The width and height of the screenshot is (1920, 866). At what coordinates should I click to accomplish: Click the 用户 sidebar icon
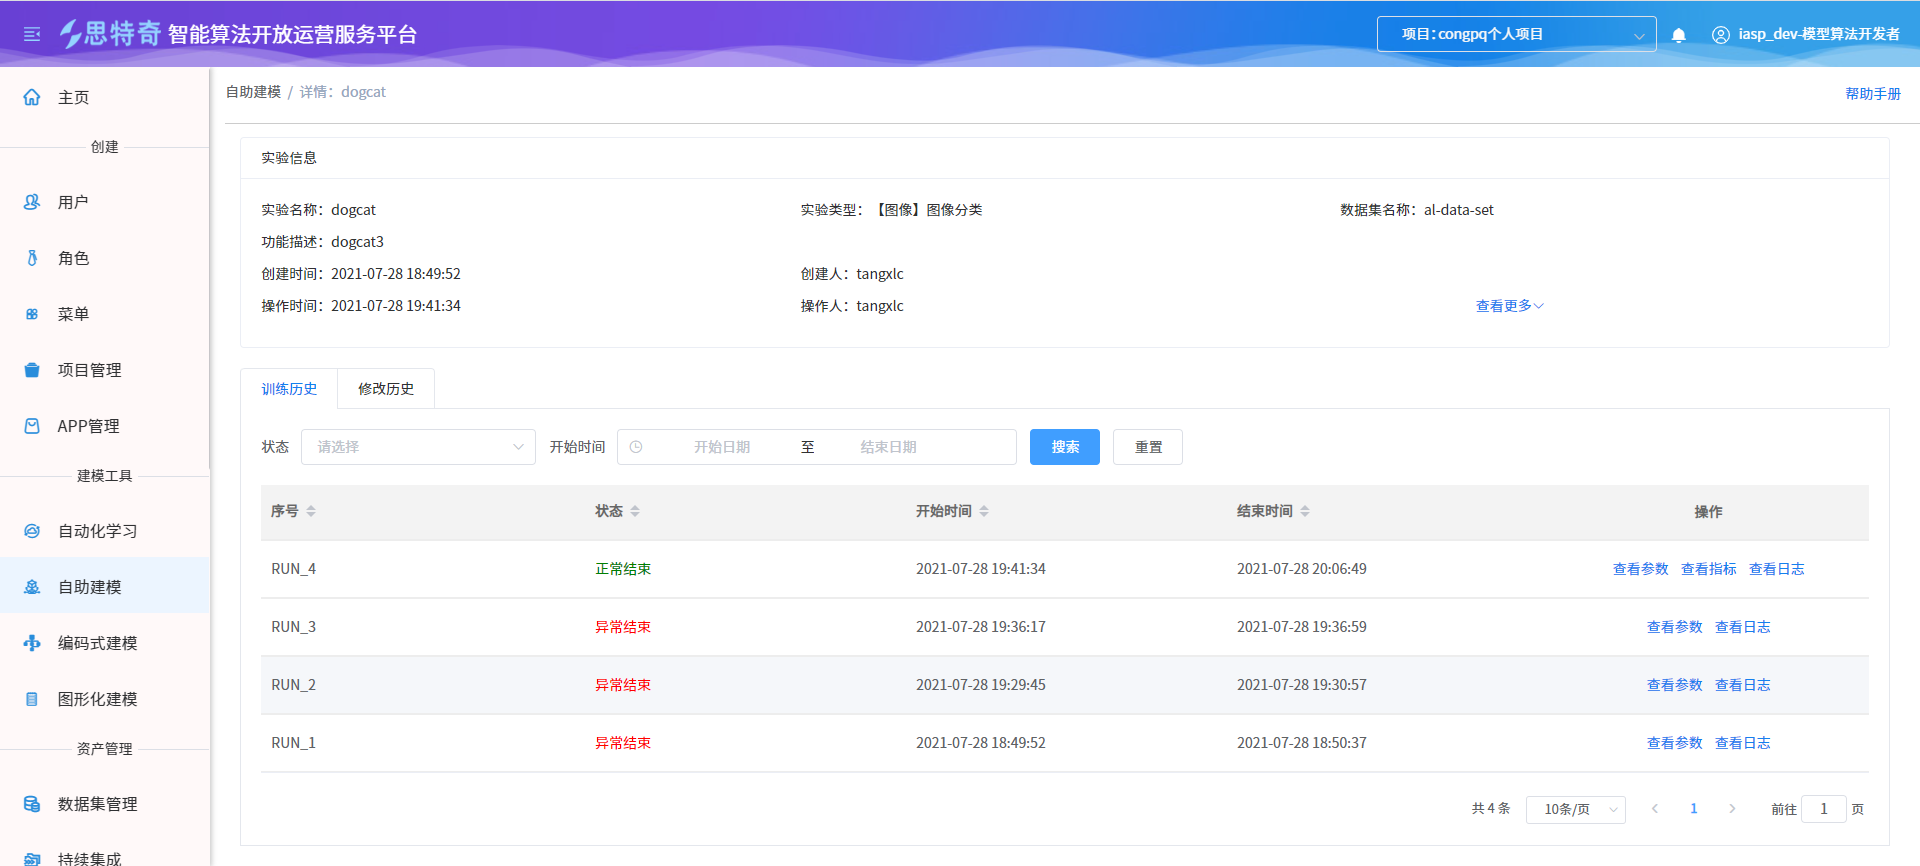(x=32, y=202)
